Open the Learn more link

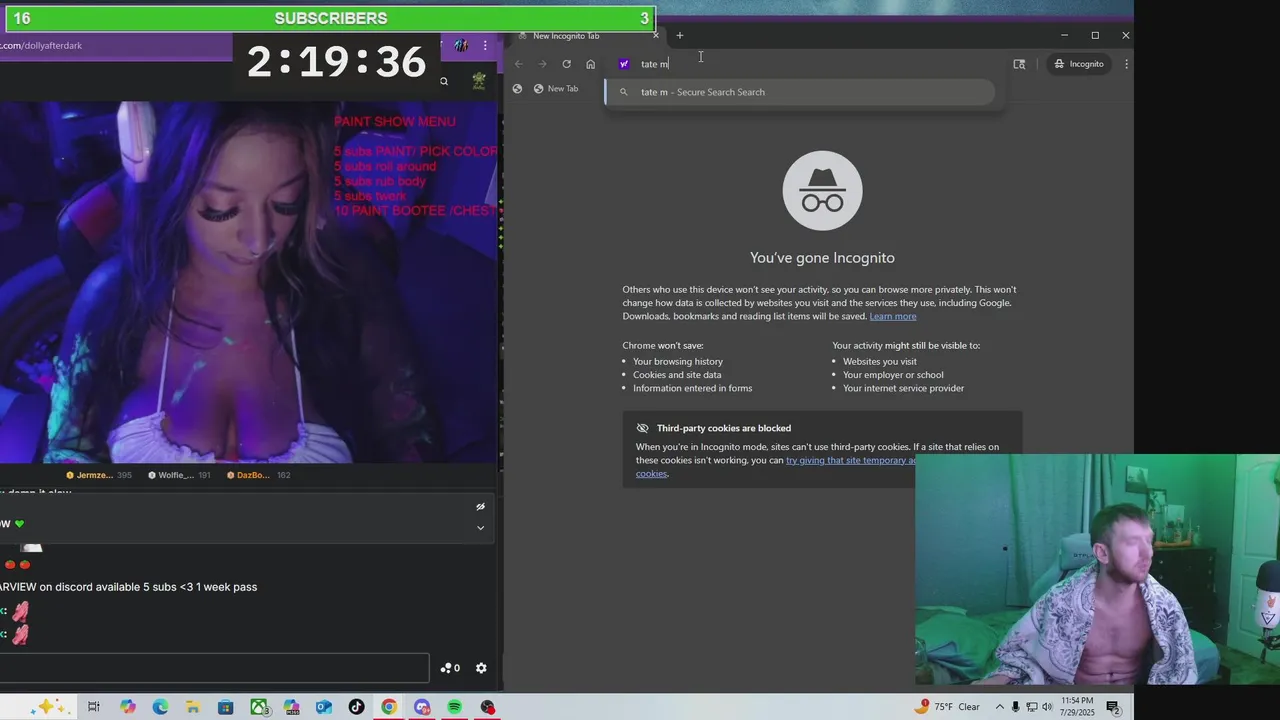pos(893,316)
